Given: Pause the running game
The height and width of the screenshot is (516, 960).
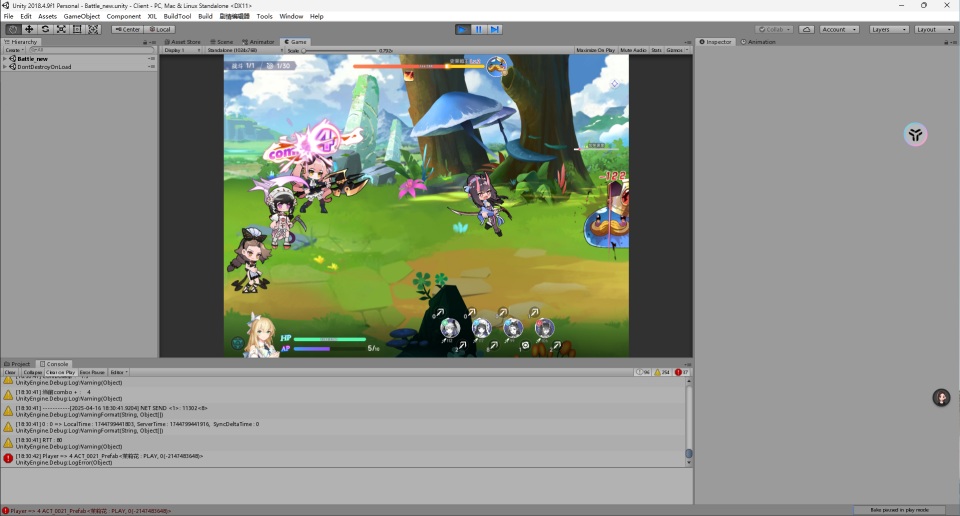Looking at the screenshot, I should (x=479, y=29).
